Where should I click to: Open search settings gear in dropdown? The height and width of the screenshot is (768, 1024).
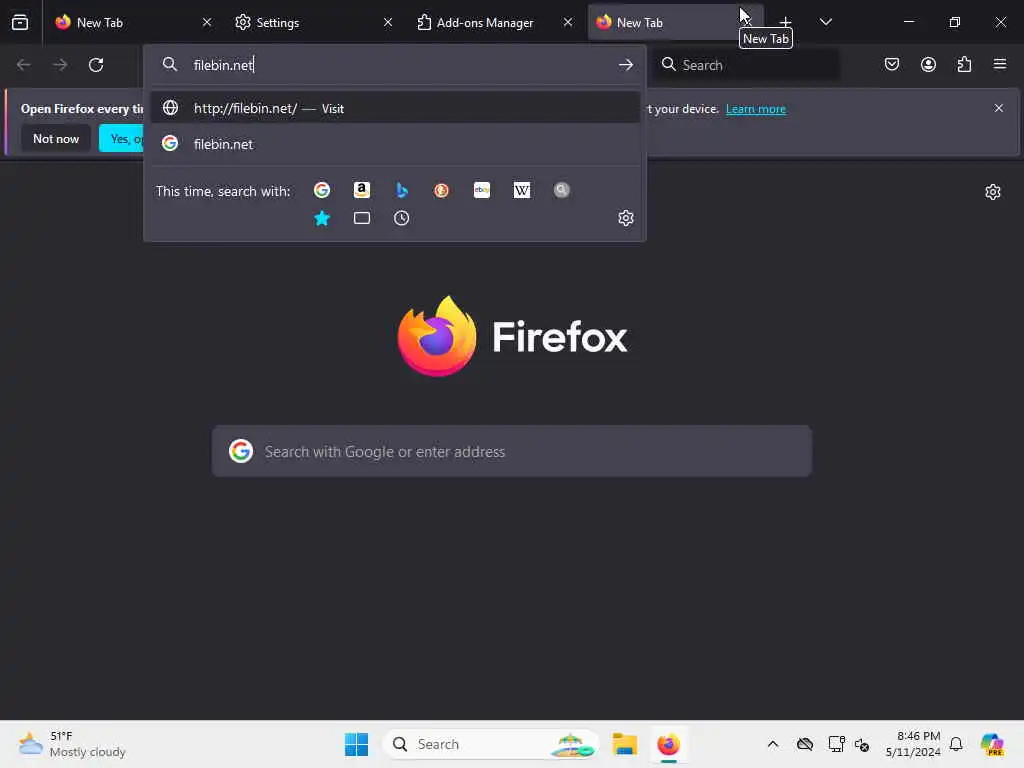(x=626, y=218)
